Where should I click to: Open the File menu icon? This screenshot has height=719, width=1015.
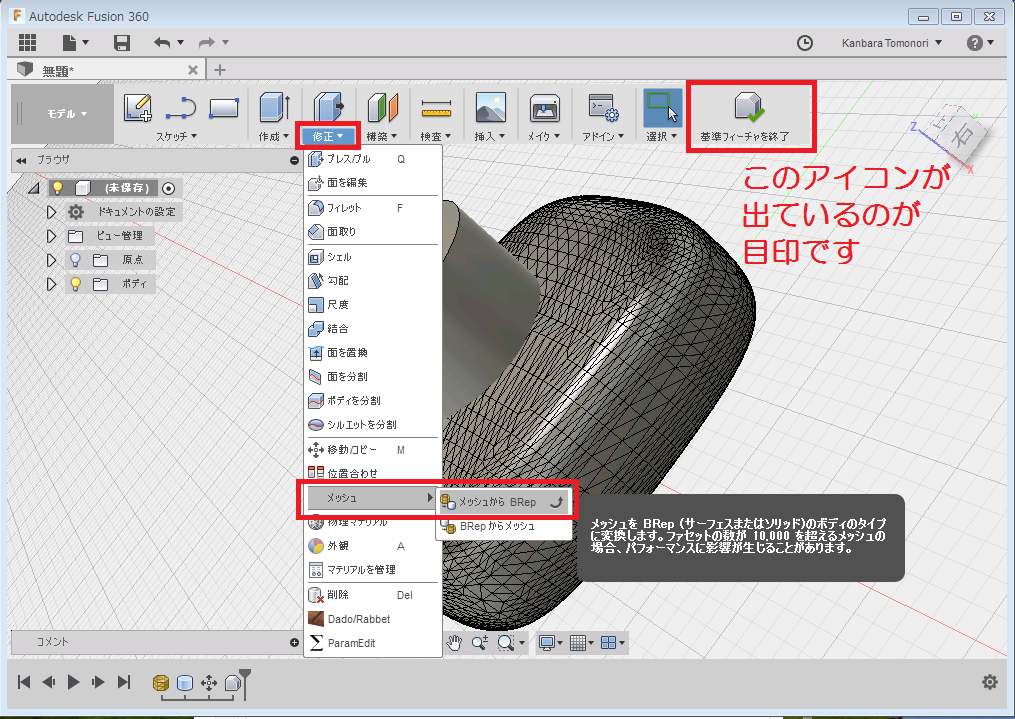(x=75, y=43)
